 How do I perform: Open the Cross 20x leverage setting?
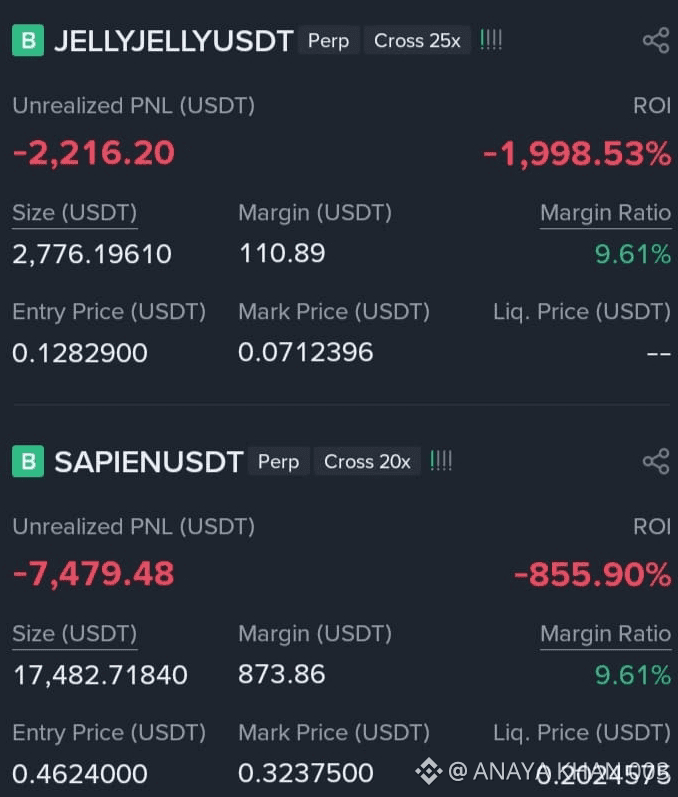point(367,461)
